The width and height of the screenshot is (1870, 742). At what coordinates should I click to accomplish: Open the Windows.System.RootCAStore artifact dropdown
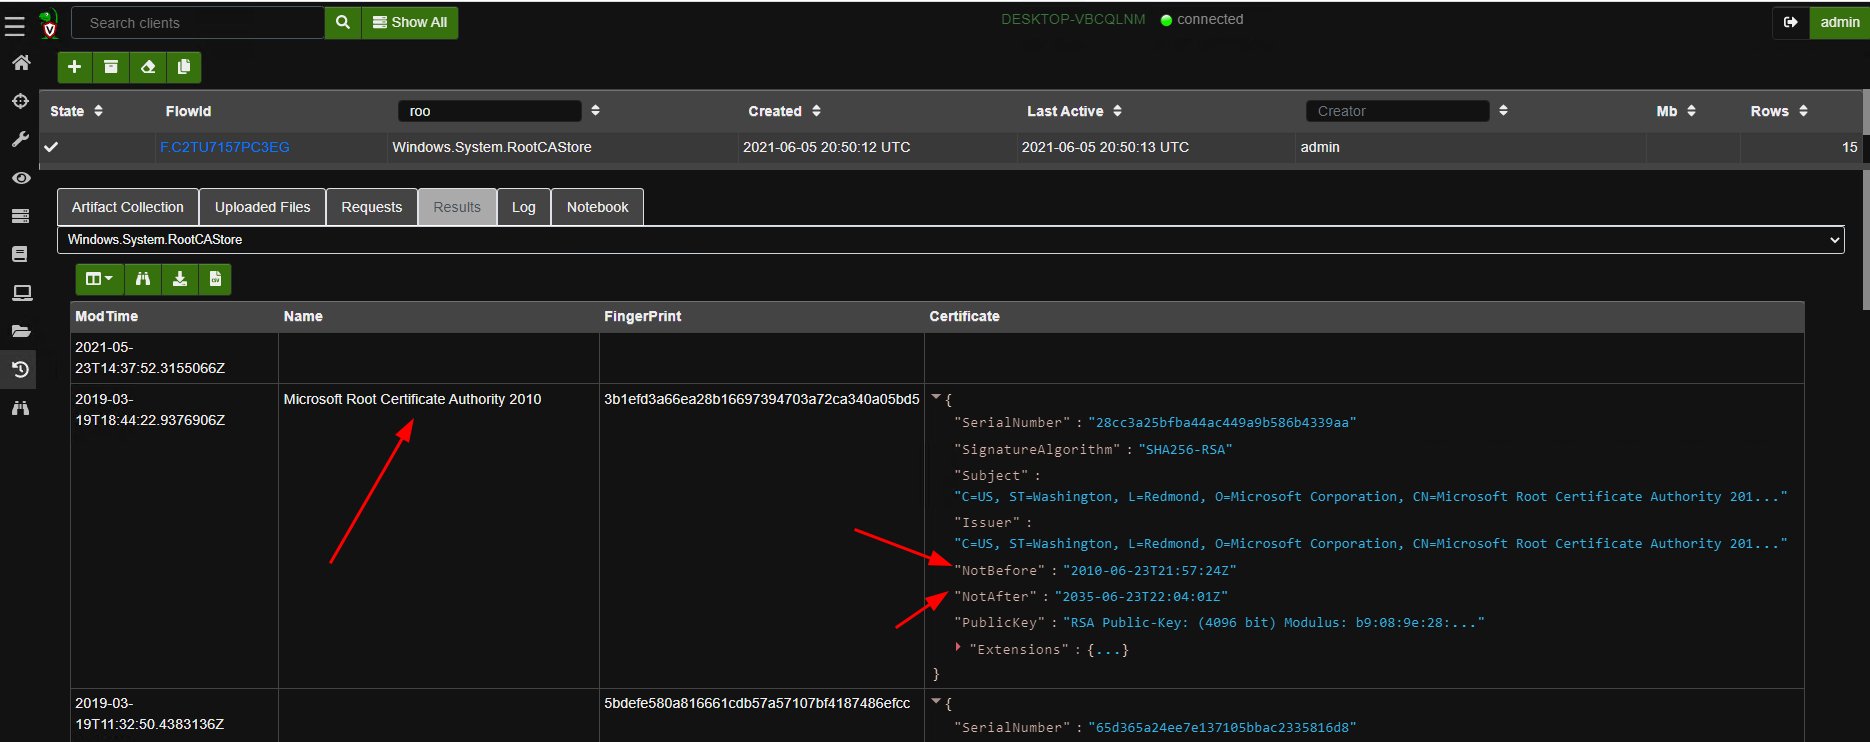coord(950,240)
